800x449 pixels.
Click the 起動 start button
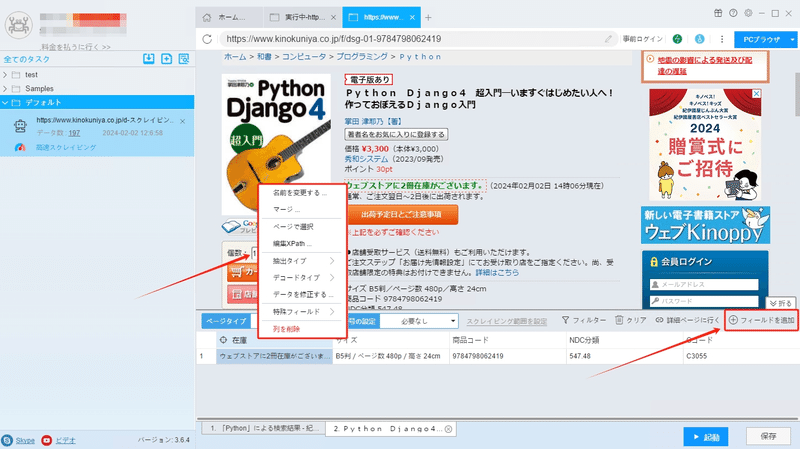(x=706, y=437)
